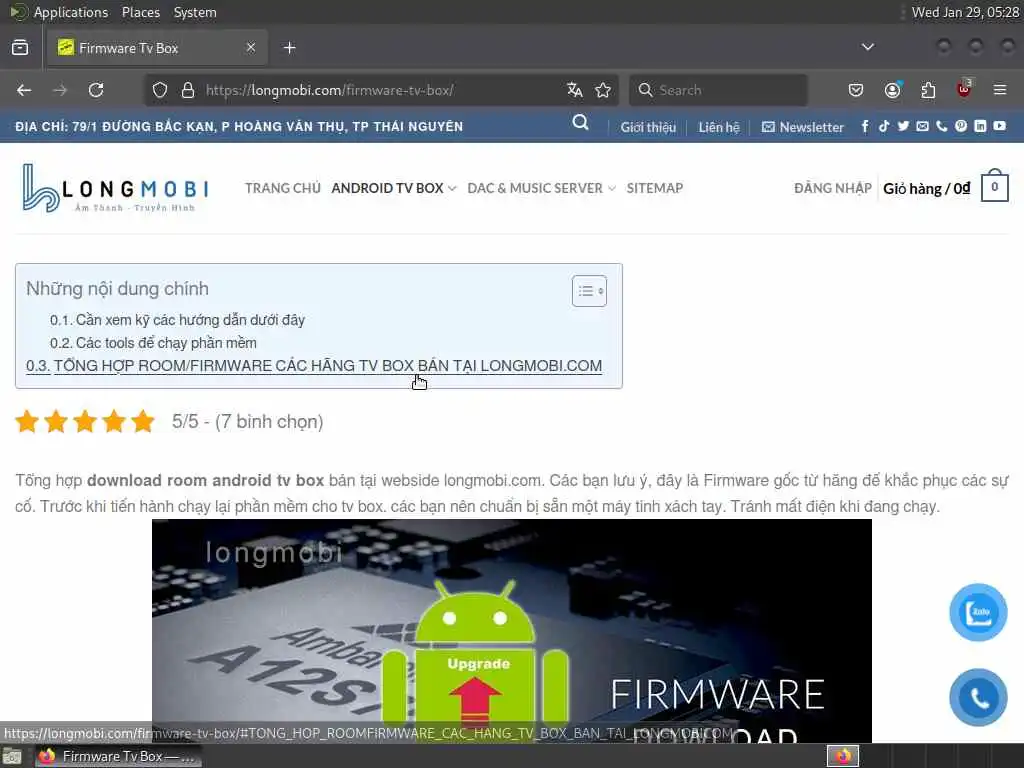The image size is (1024, 768).
Task: Click the Firefox workspace switcher icon in bottom panel
Action: click(x=843, y=756)
